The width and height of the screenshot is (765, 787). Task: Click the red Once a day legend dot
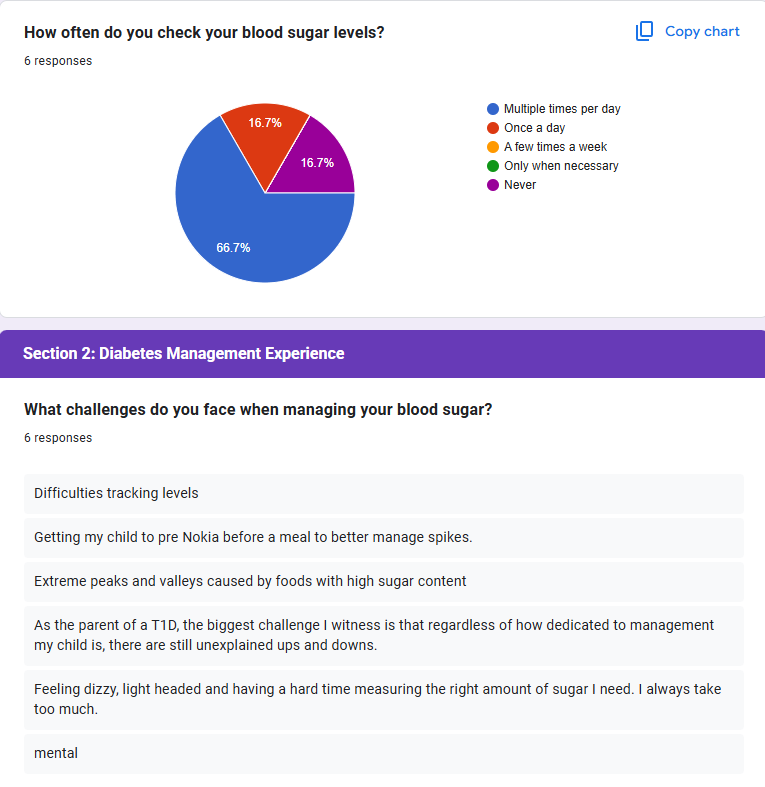[x=492, y=128]
